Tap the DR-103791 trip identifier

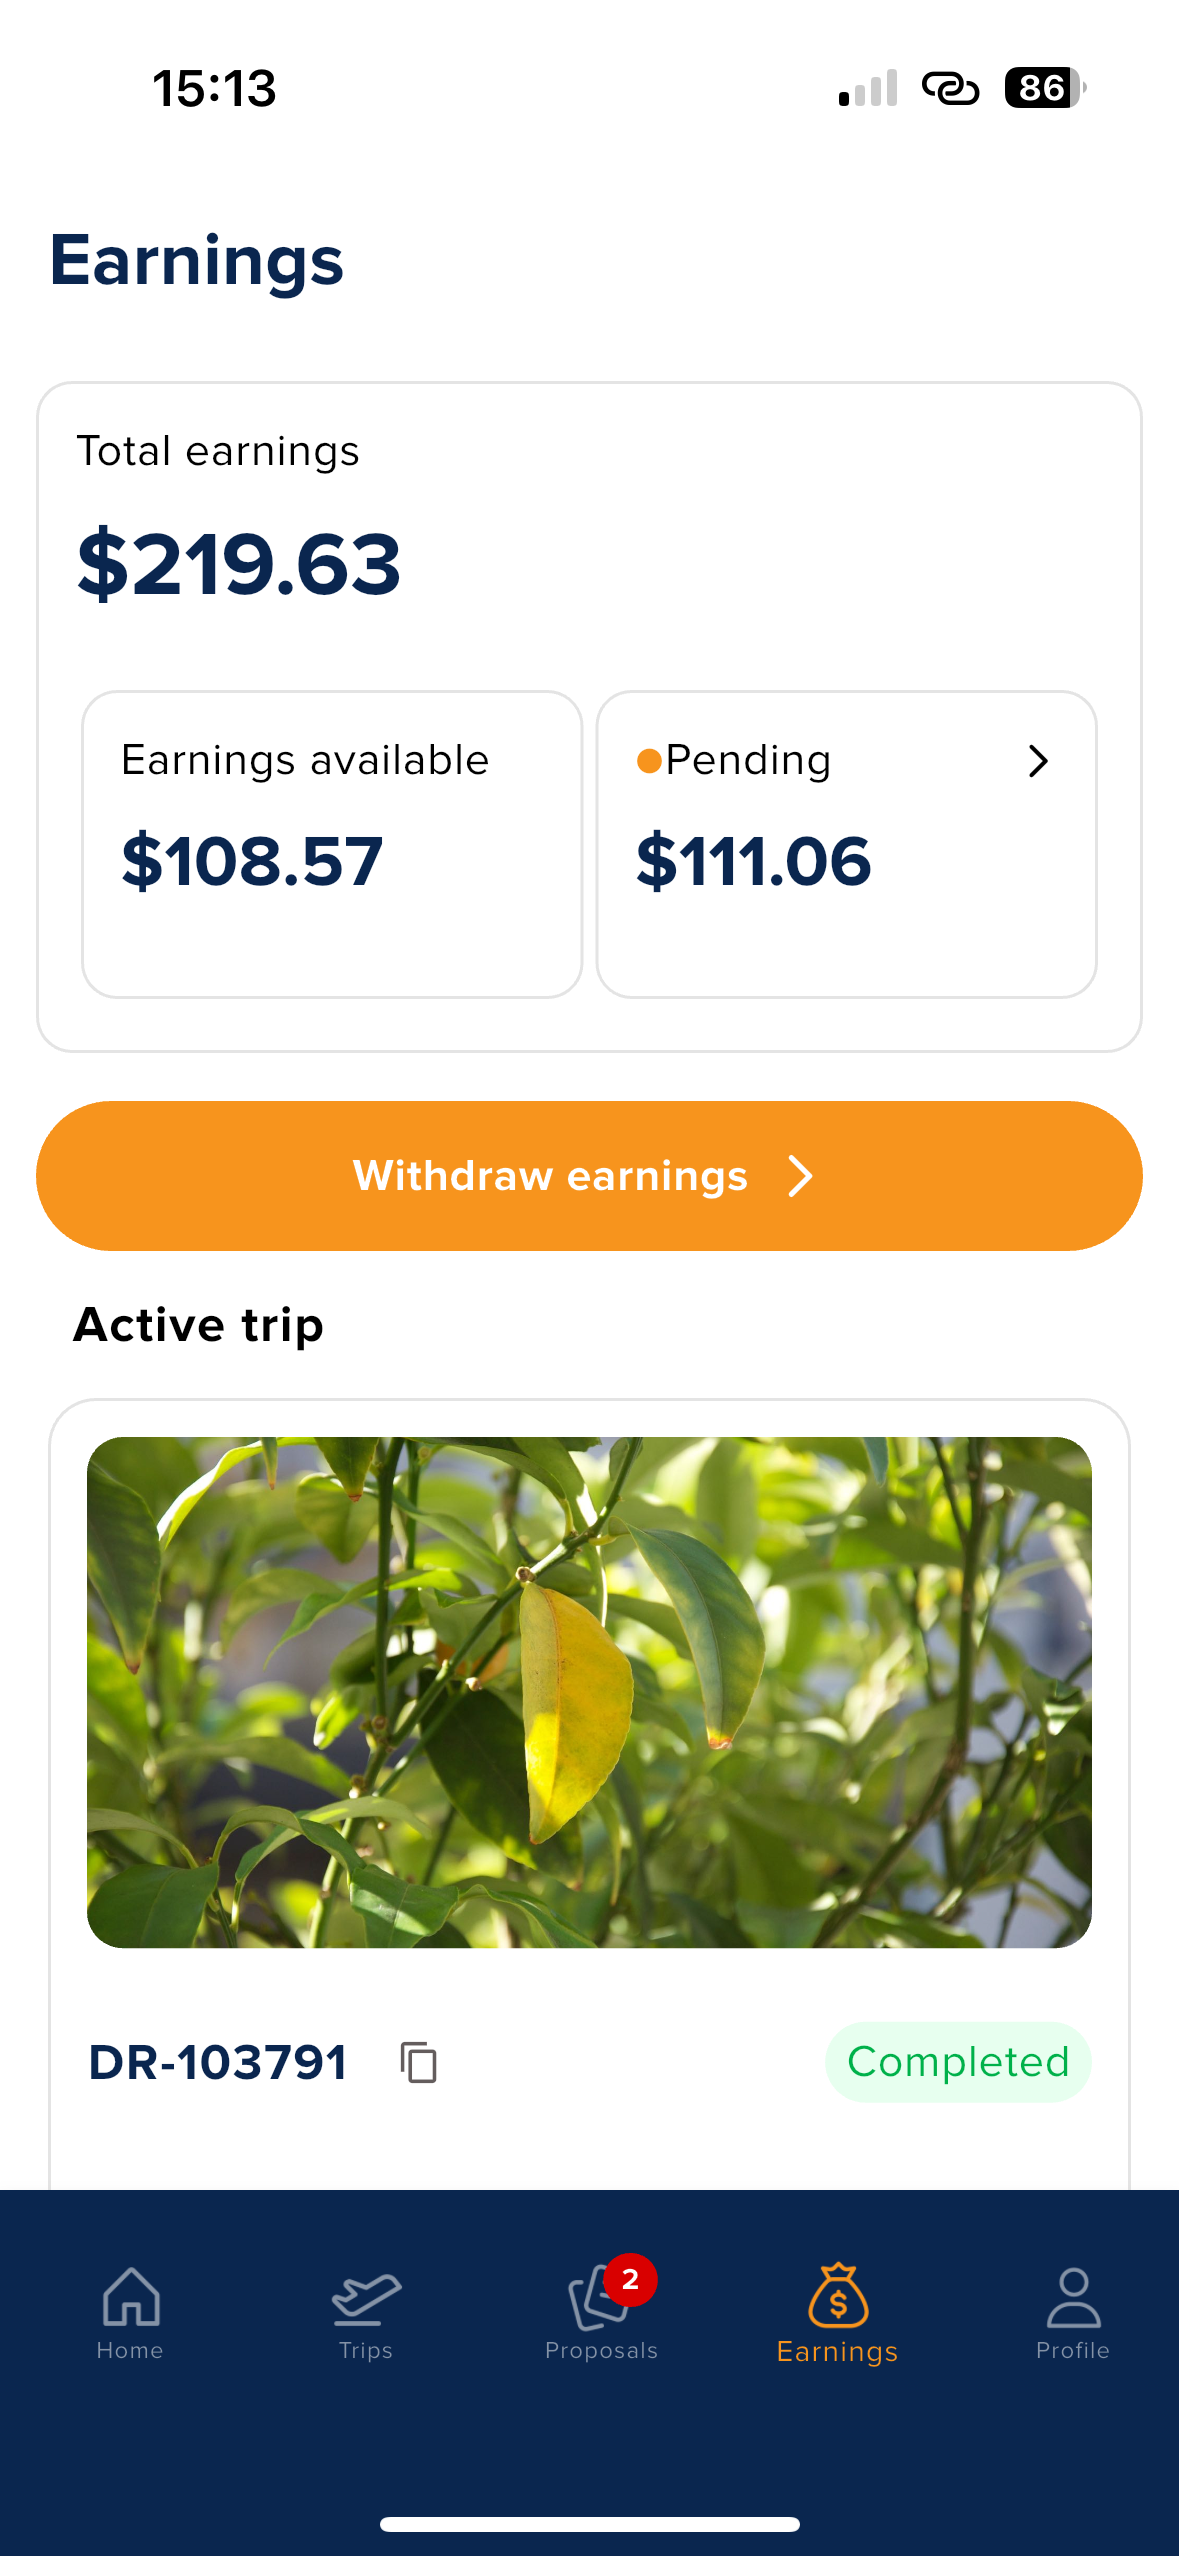(x=218, y=2062)
